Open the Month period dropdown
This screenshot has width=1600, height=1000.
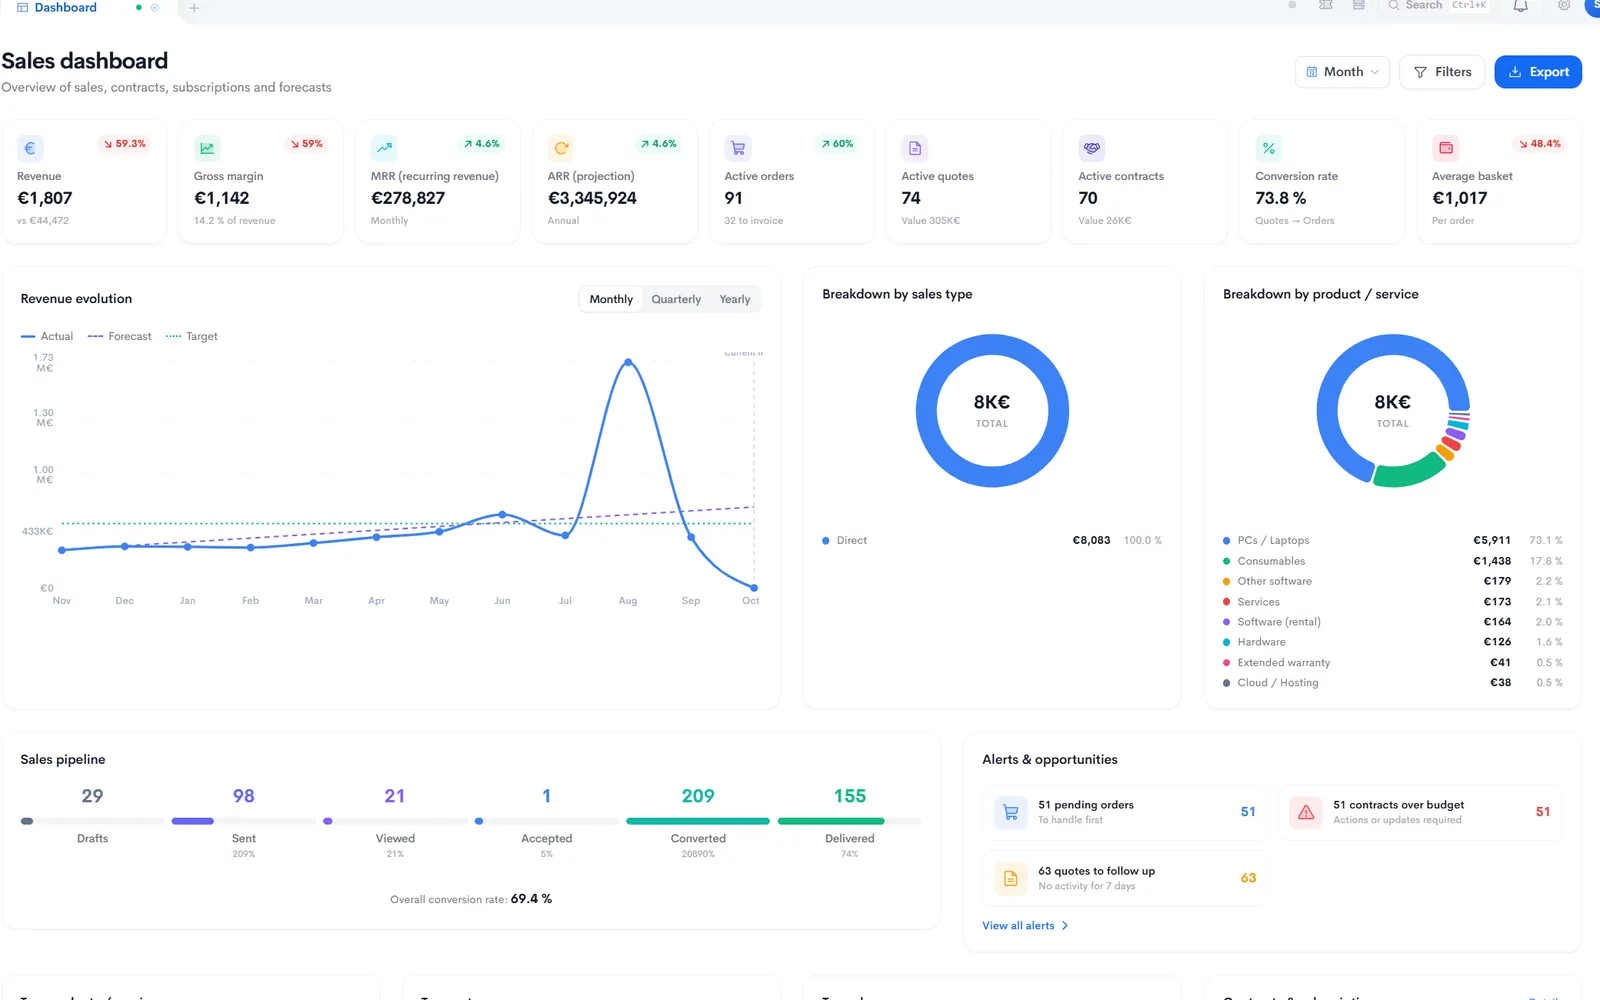(1343, 72)
